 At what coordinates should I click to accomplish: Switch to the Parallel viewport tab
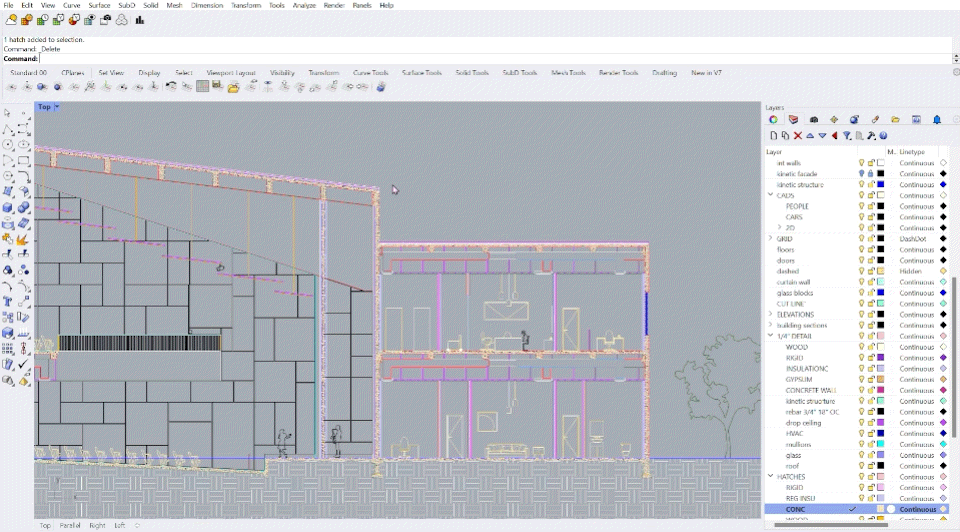(x=70, y=525)
